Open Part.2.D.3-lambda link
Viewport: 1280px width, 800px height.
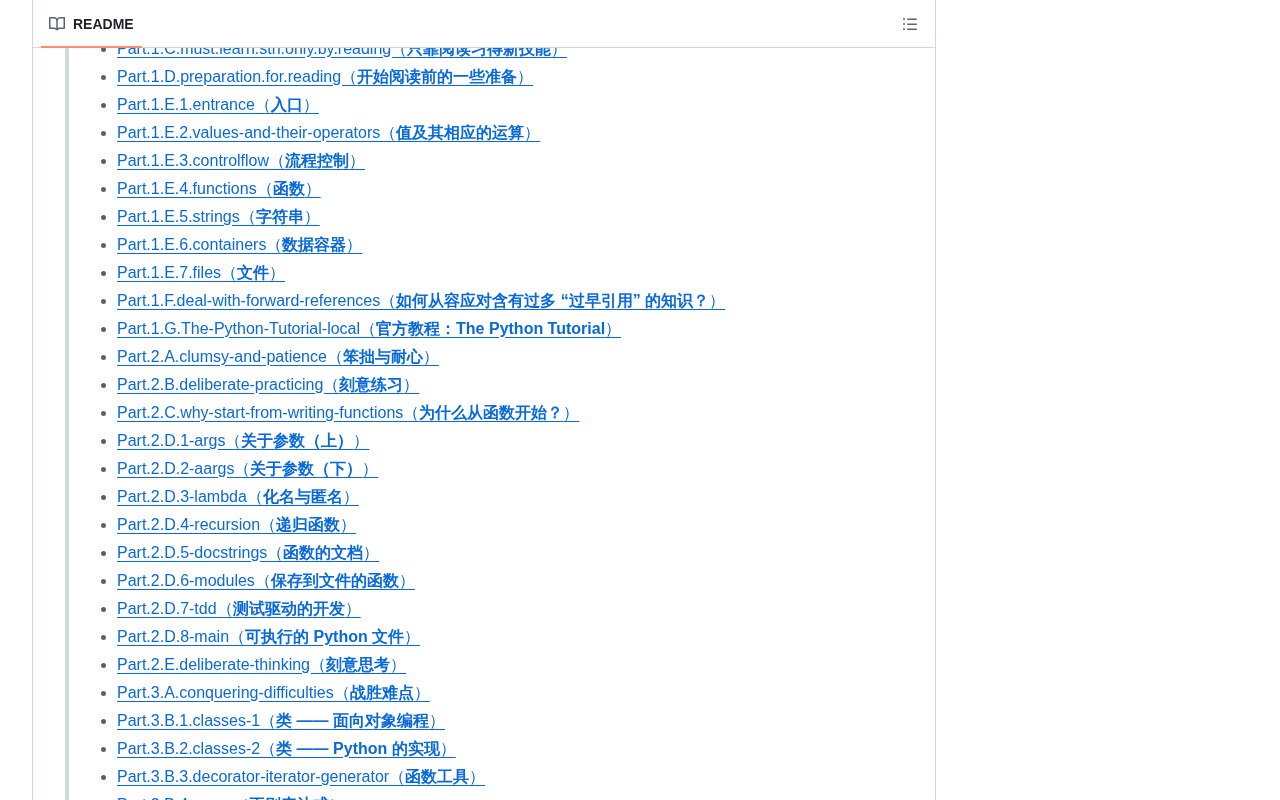click(238, 497)
